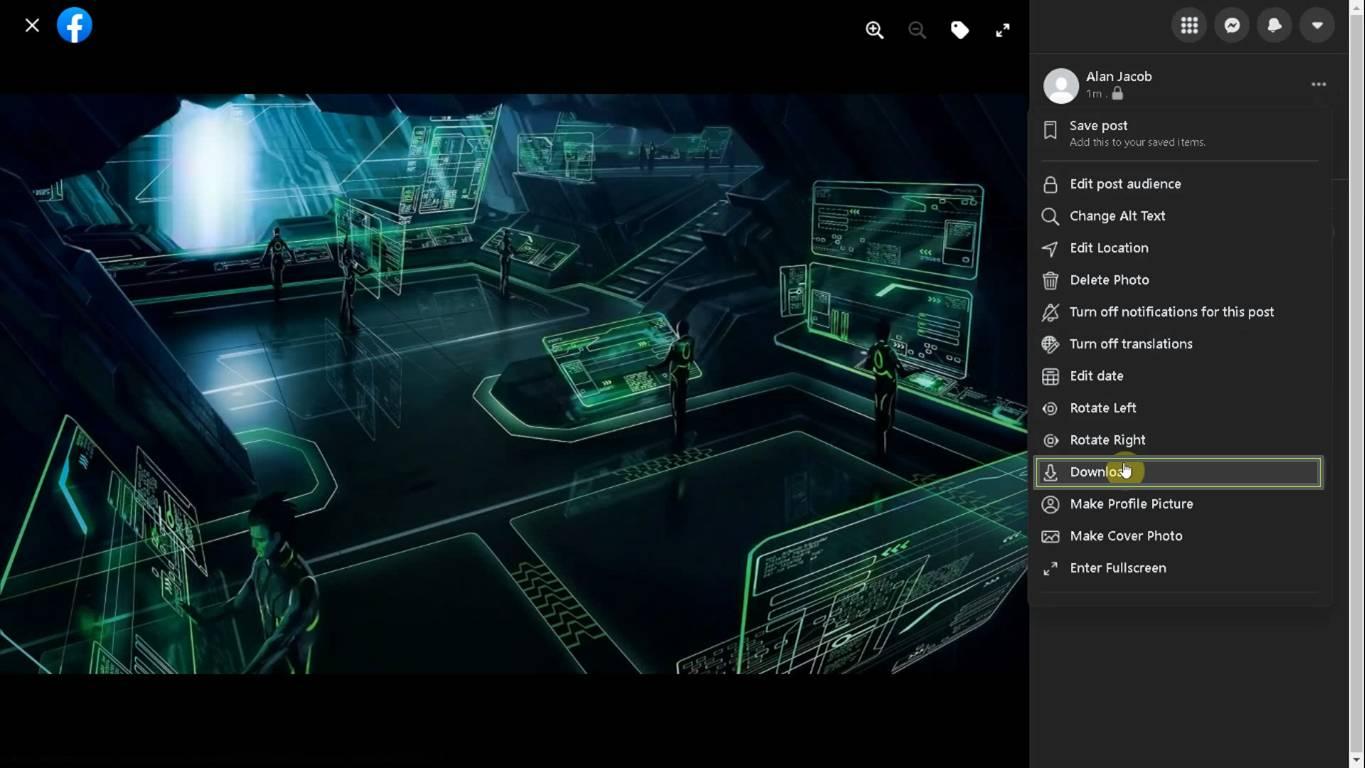Screen dimensions: 1365x768
Task: Click Alan Jacob's profile avatar
Action: click(1061, 85)
